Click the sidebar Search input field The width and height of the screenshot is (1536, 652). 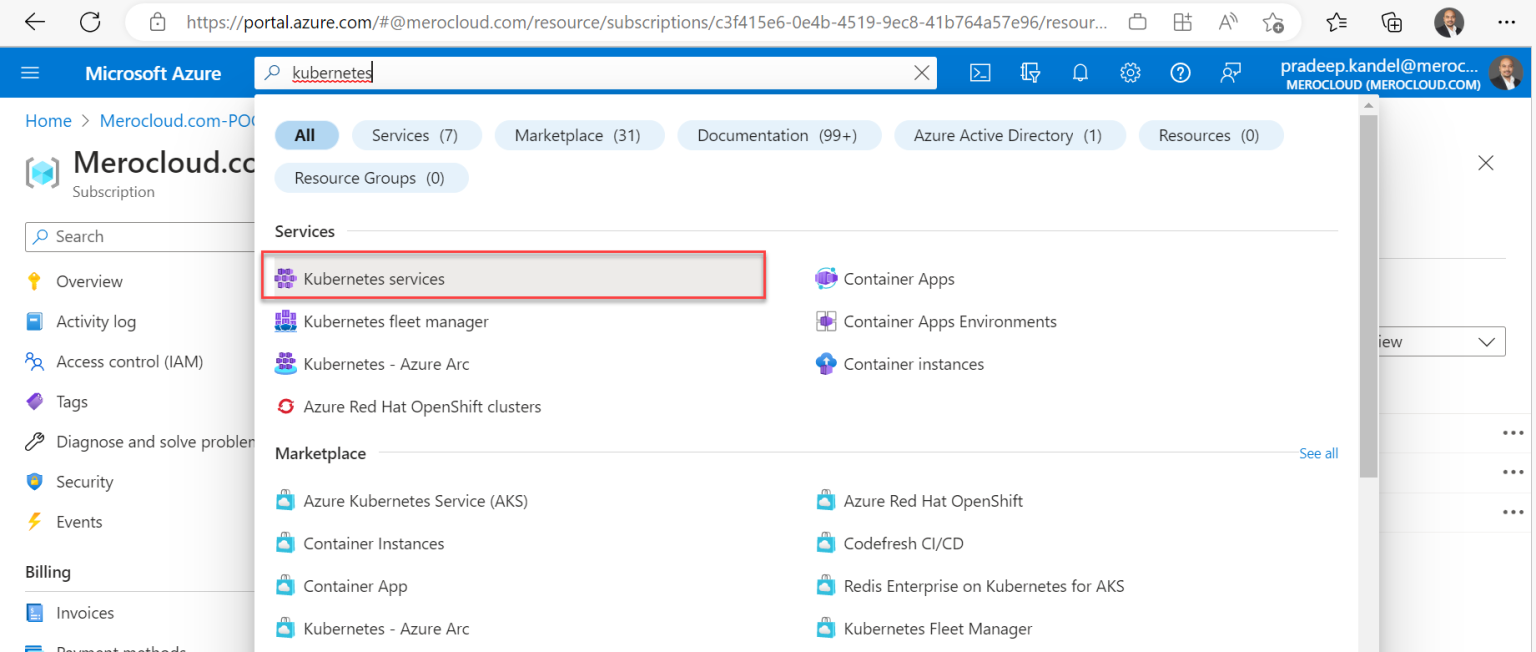tap(140, 237)
